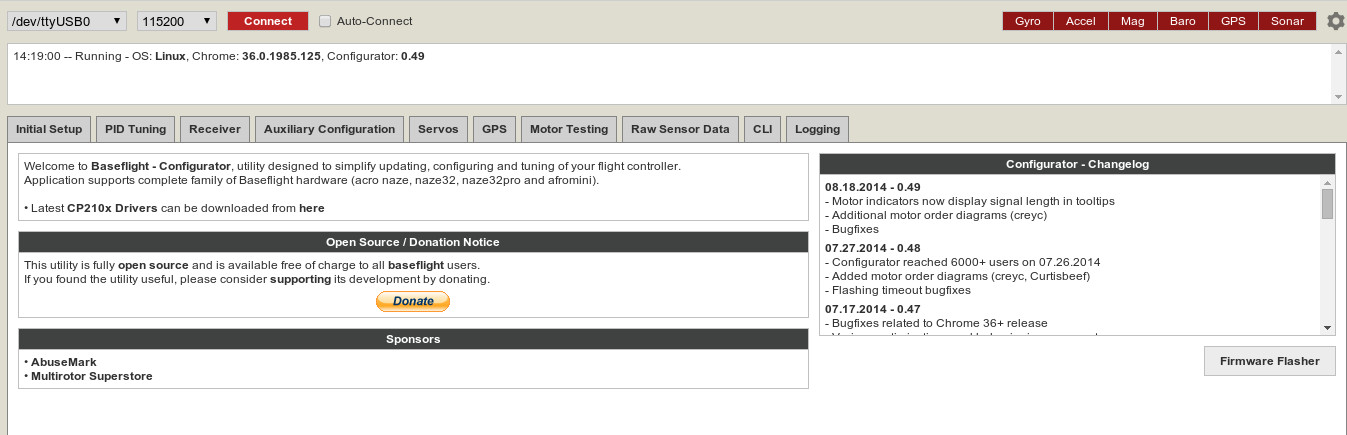Click the changelog scroll down arrow
The height and width of the screenshot is (435, 1347).
(x=1327, y=328)
